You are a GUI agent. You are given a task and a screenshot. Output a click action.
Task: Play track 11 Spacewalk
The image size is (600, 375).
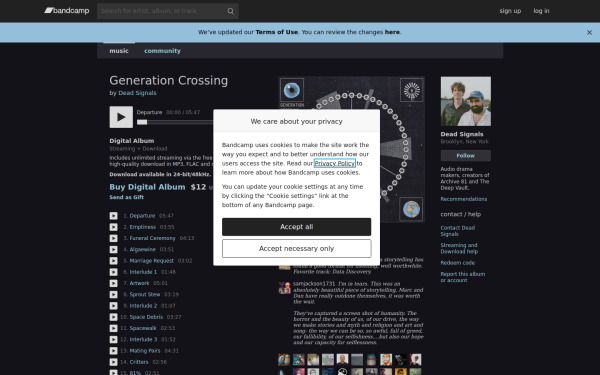point(114,328)
